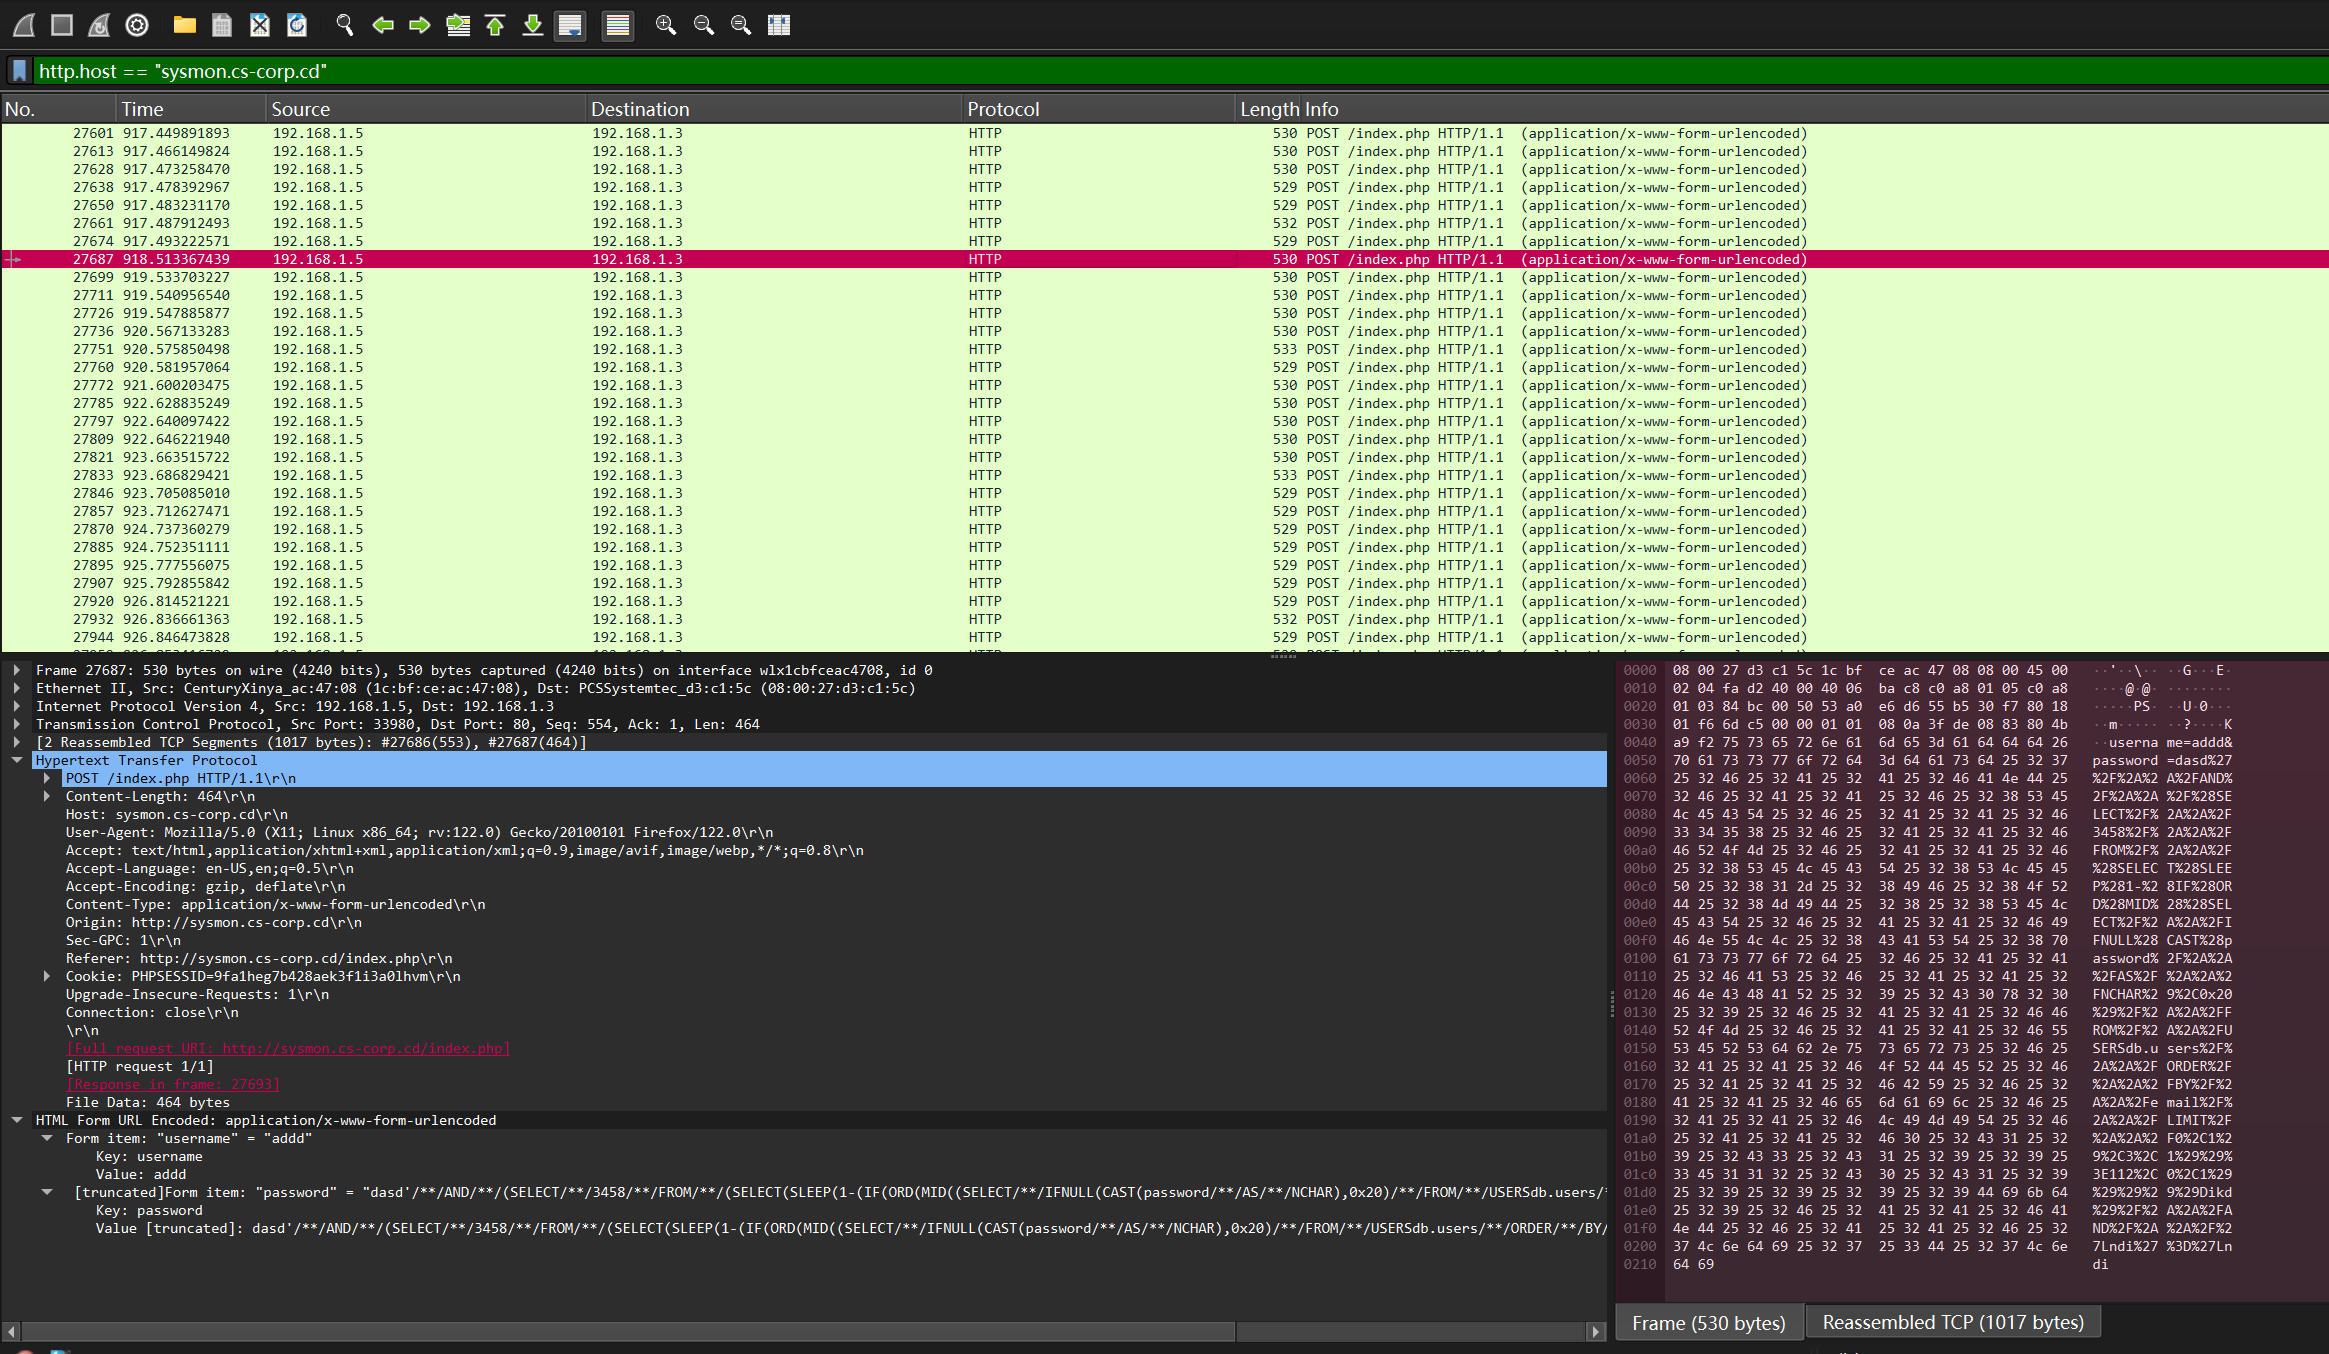The height and width of the screenshot is (1354, 2329).
Task: Select the Key: username line
Action: [x=149, y=1156]
